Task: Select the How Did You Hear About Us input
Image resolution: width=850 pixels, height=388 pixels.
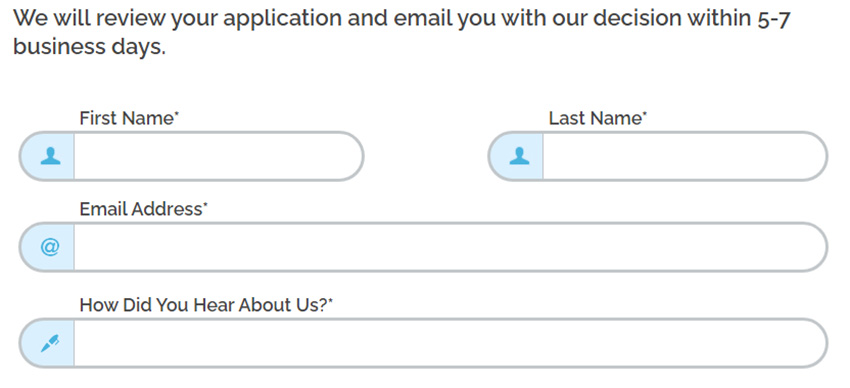Action: [x=450, y=342]
